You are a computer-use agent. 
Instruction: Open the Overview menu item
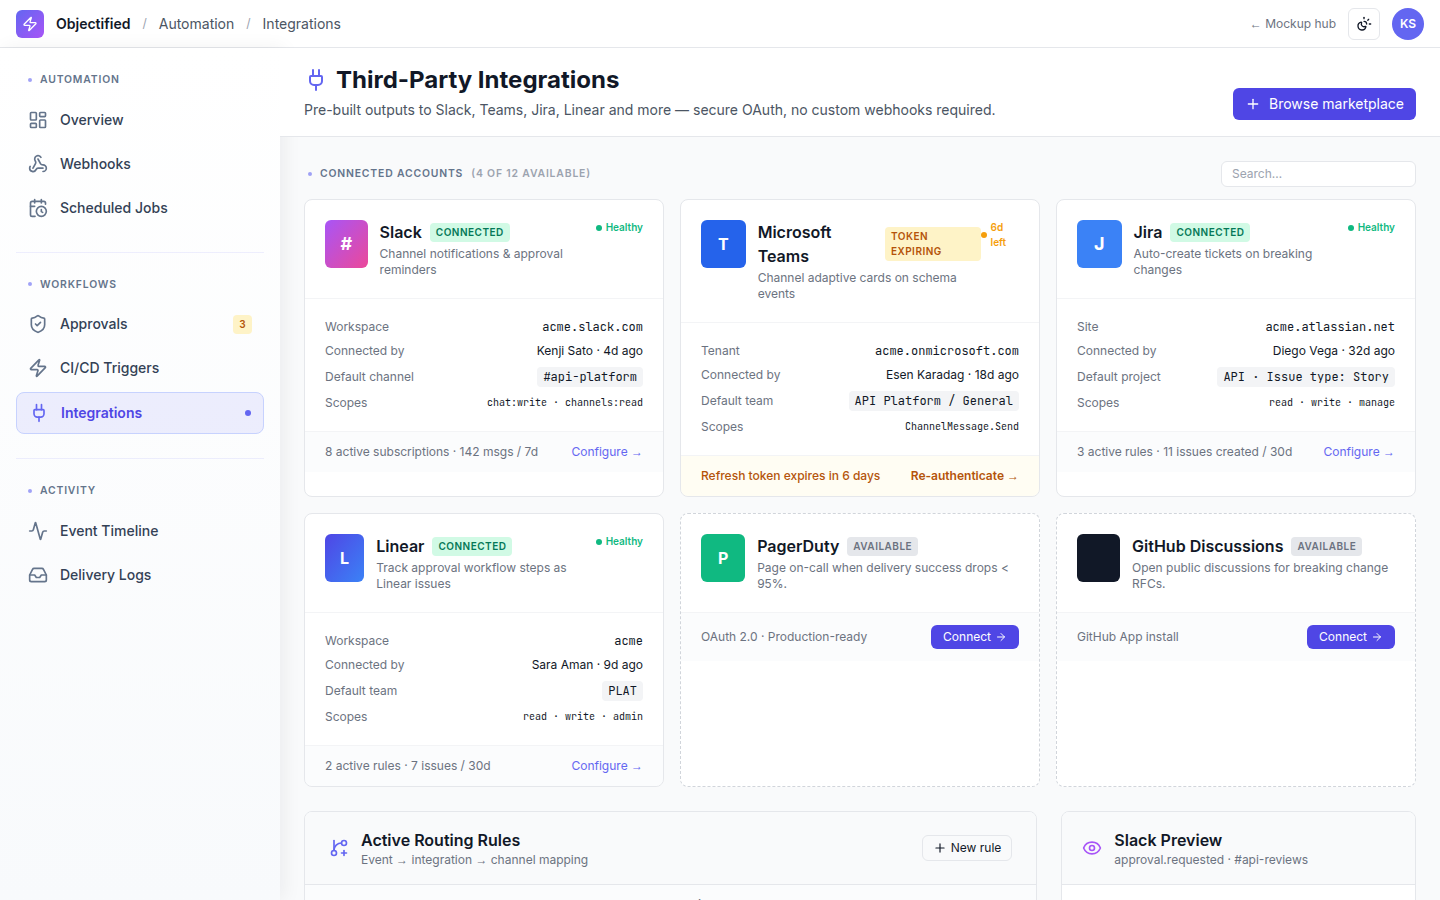(140, 120)
